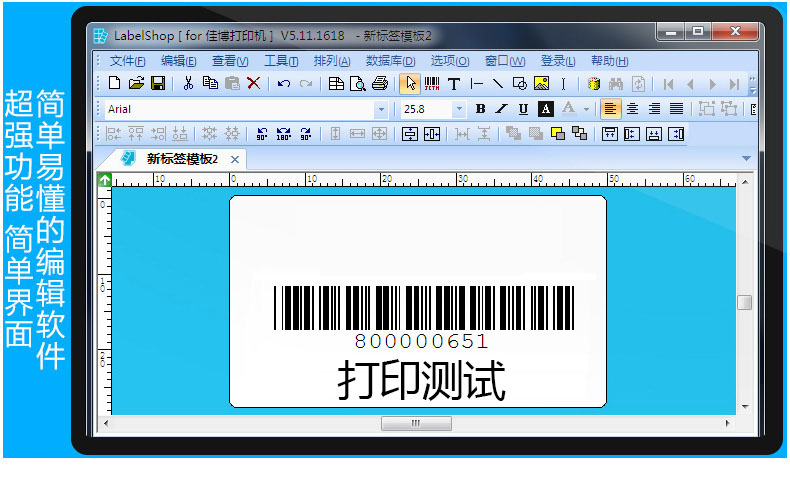Select the barcode tool
Screen dimensions: 790x494
coord(432,83)
